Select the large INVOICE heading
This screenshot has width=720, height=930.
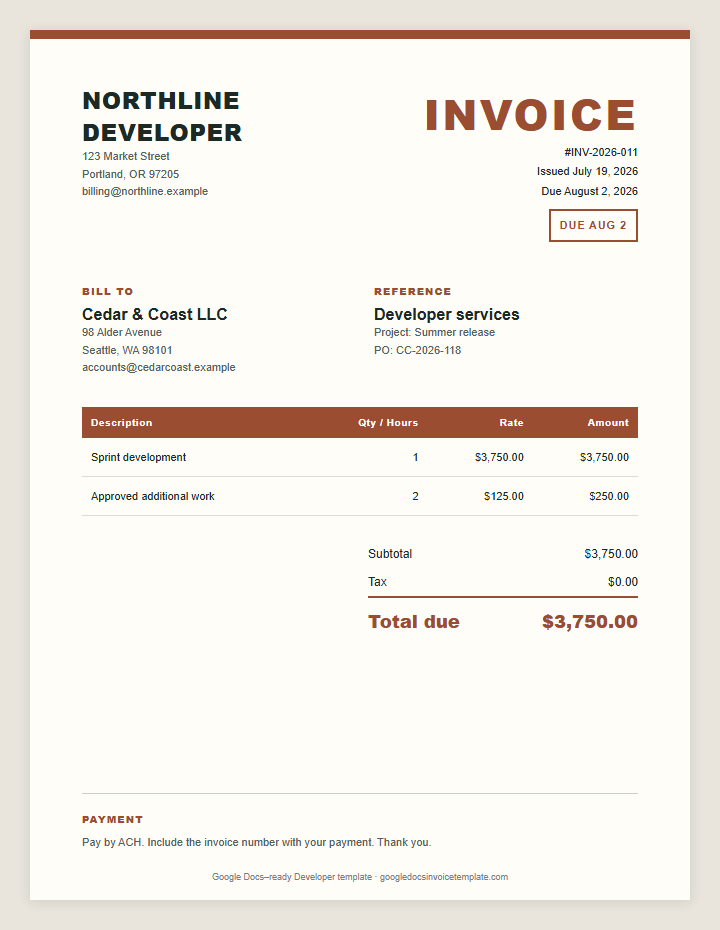pos(531,115)
